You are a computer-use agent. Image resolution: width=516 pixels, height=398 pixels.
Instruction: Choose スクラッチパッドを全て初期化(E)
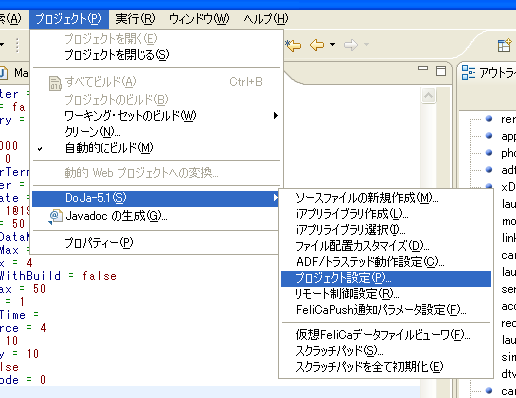[x=386, y=367]
